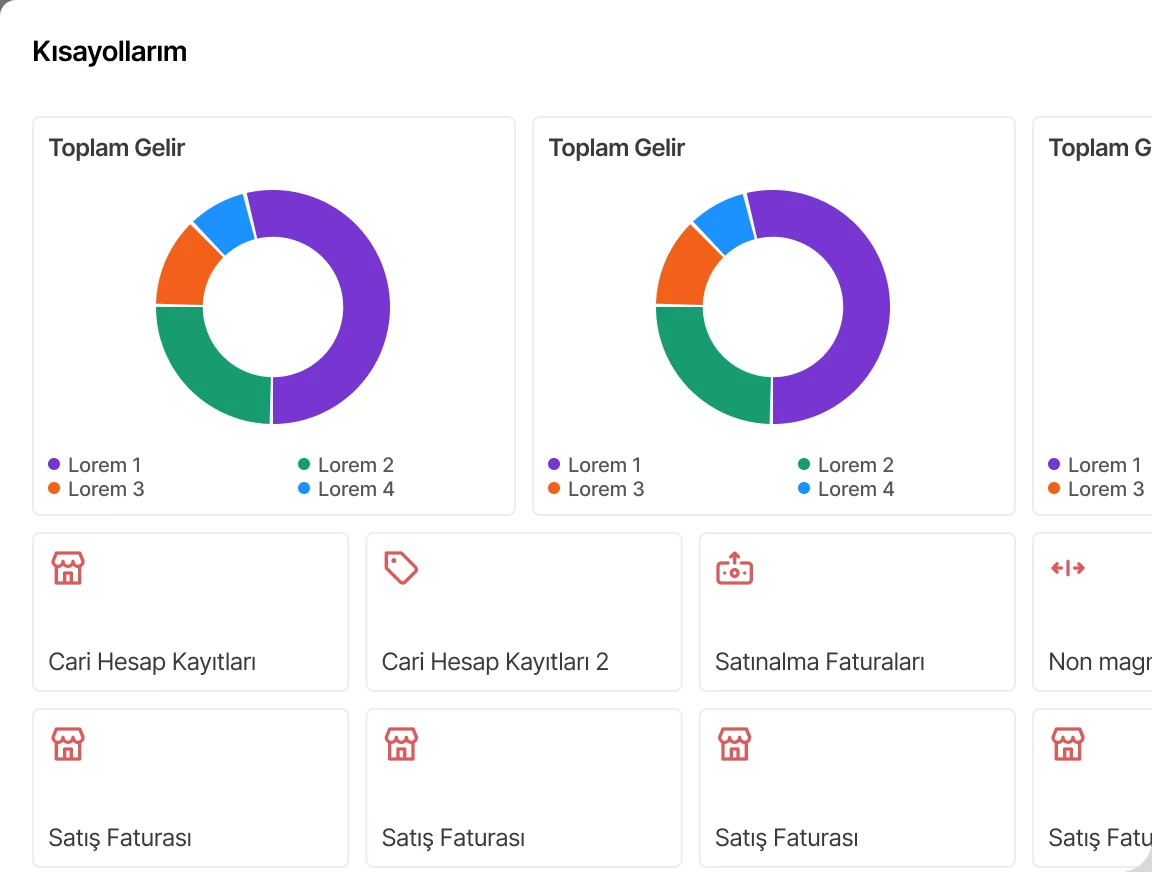The width and height of the screenshot is (1152, 872).
Task: Toggle Lorem 3 legend in second chart
Action: pyautogui.click(x=596, y=489)
